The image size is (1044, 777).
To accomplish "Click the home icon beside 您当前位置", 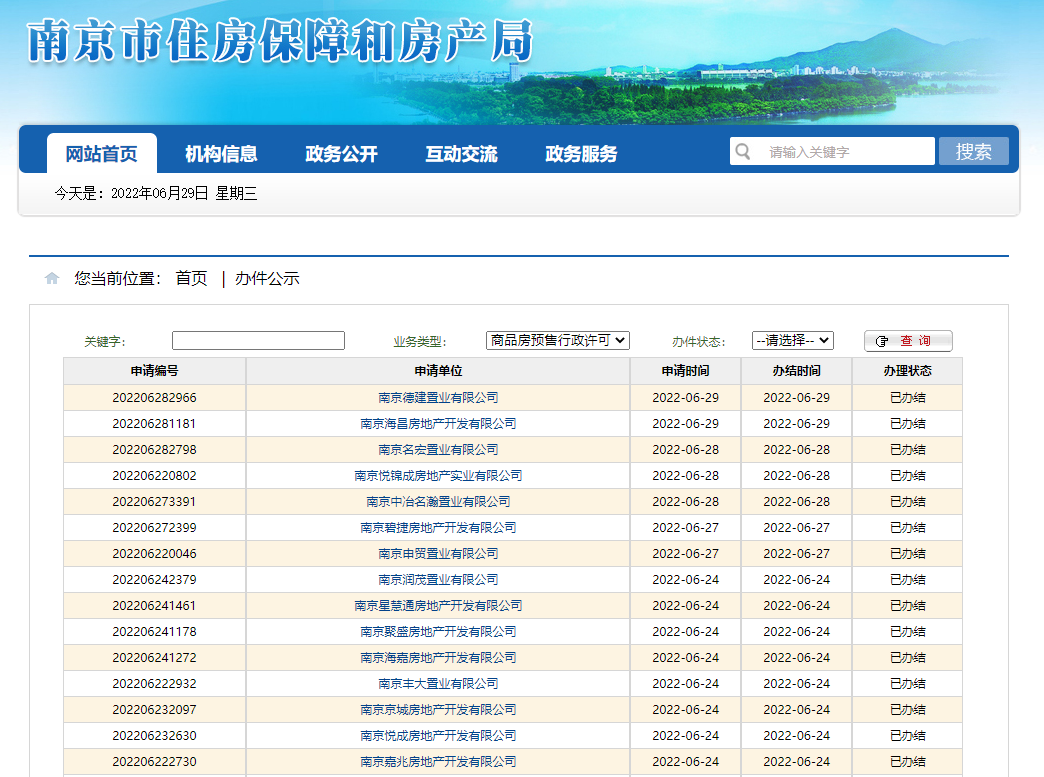I will pos(52,279).
